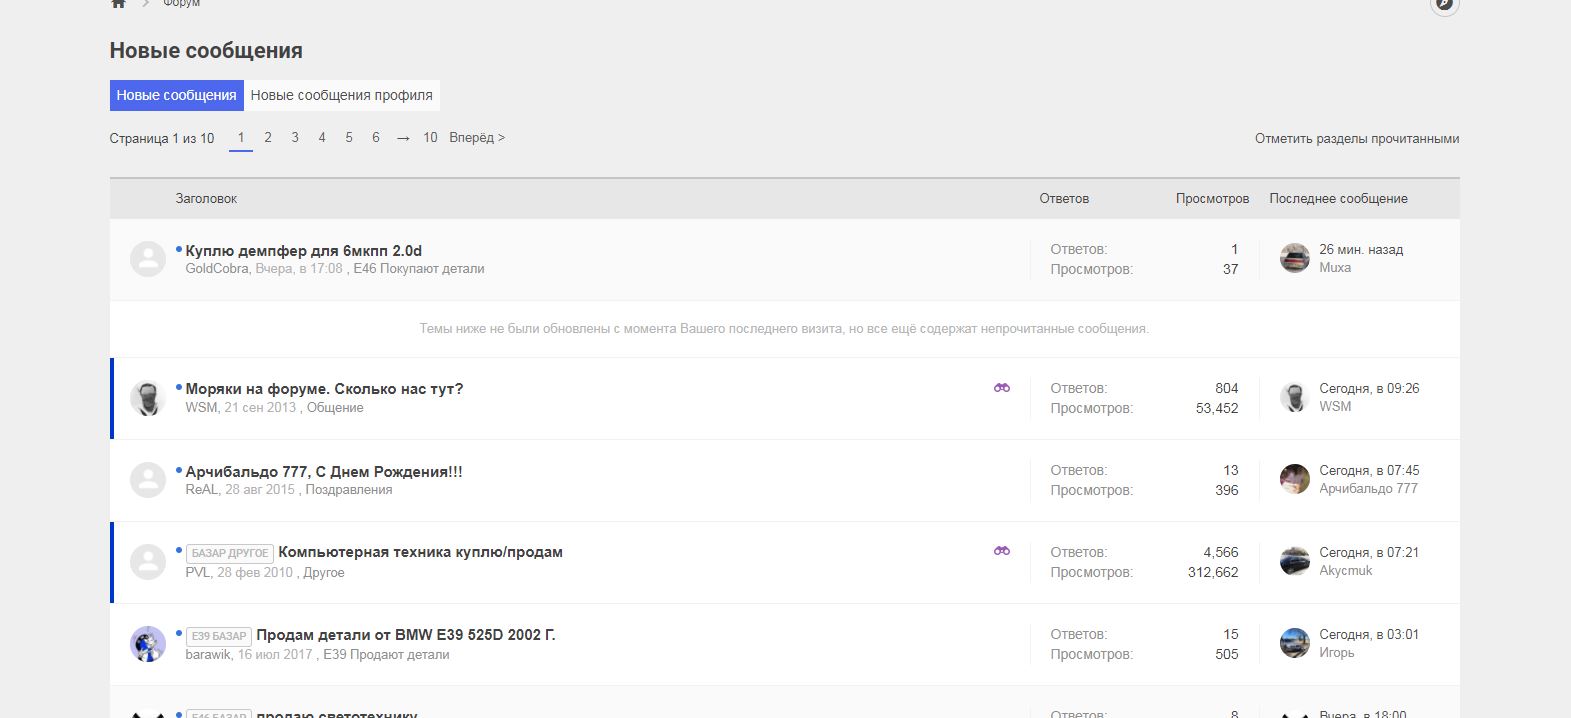This screenshot has height=718, width=1571.
Task: Jump to page 10 in pagination
Action: (x=430, y=138)
